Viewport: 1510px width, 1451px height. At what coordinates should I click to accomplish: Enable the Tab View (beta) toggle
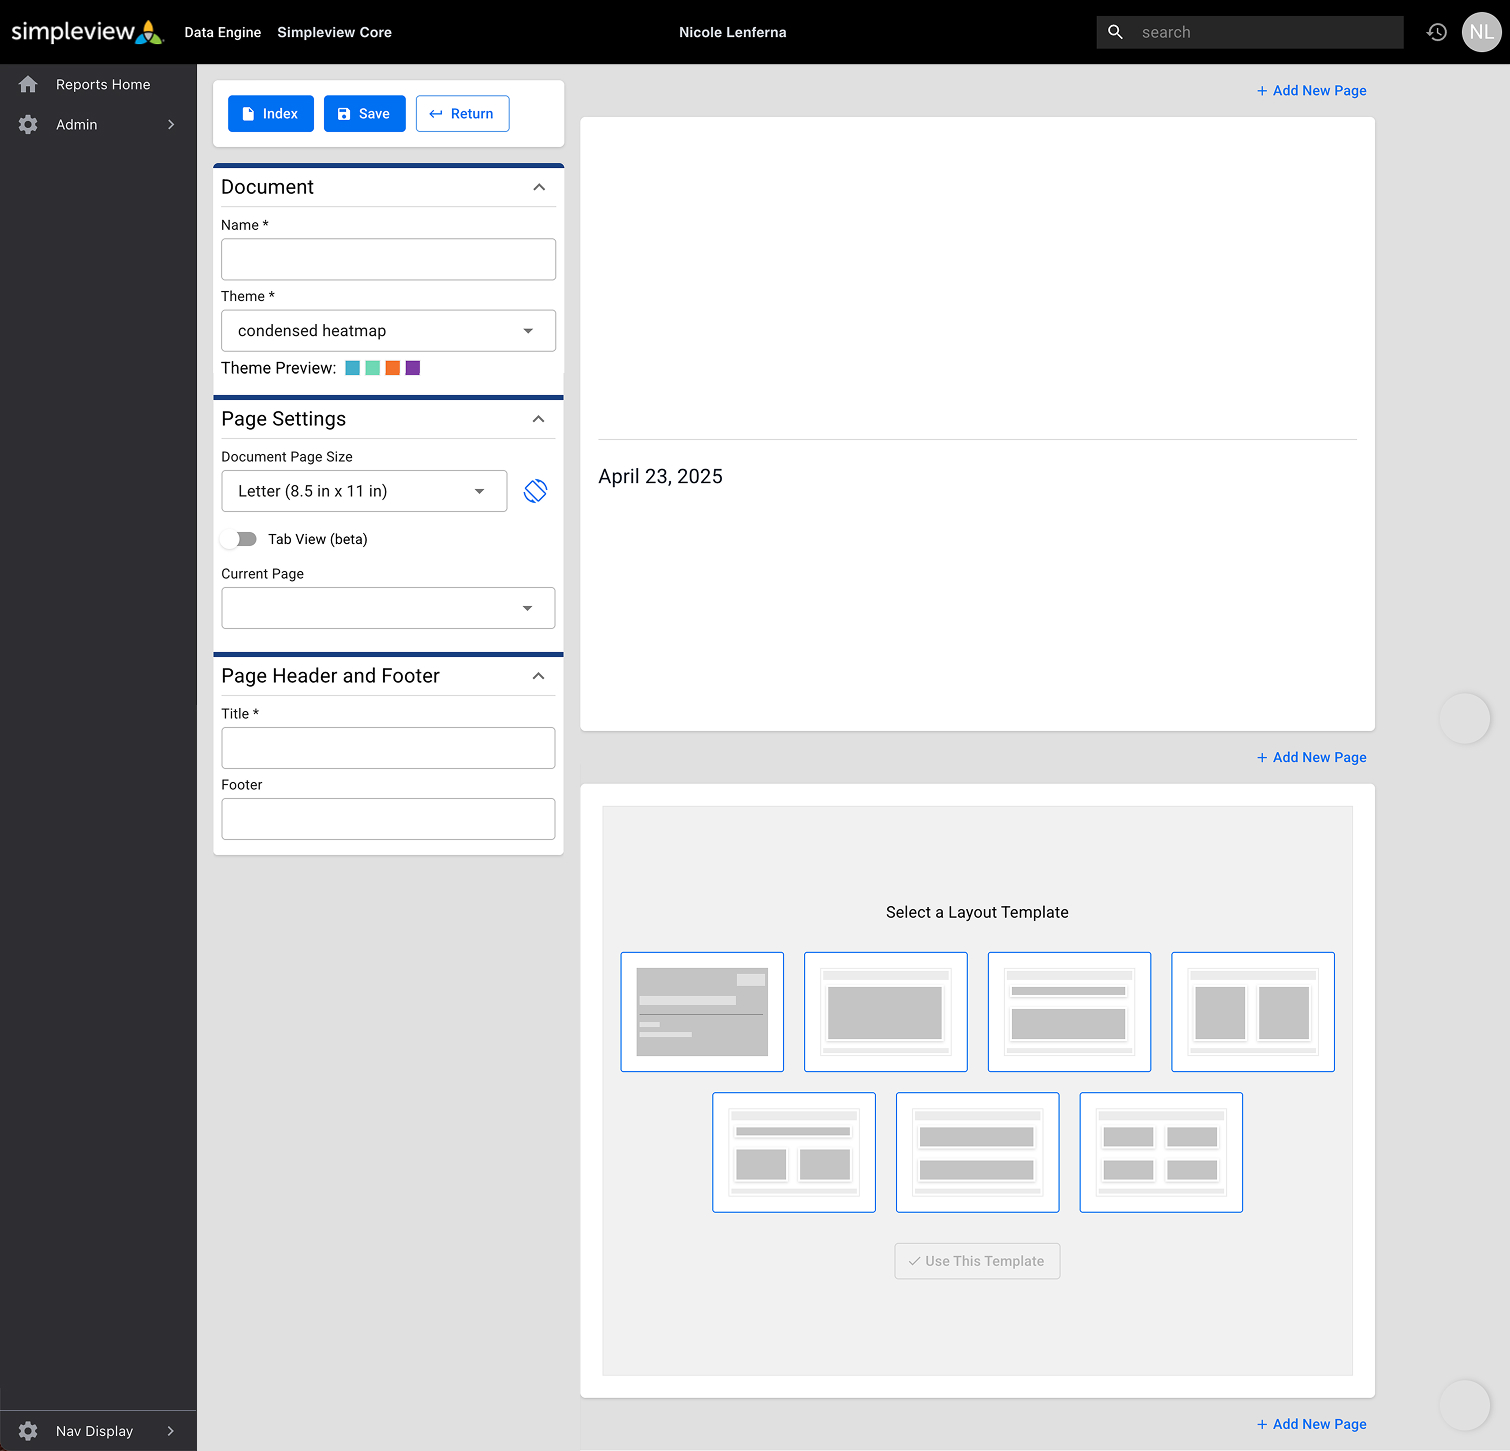click(240, 539)
